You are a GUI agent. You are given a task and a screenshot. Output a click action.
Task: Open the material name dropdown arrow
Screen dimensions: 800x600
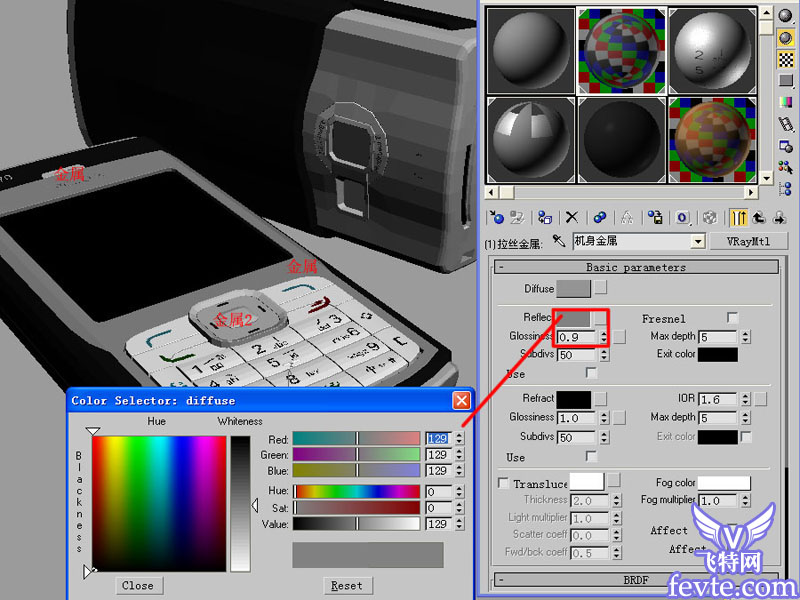(698, 241)
